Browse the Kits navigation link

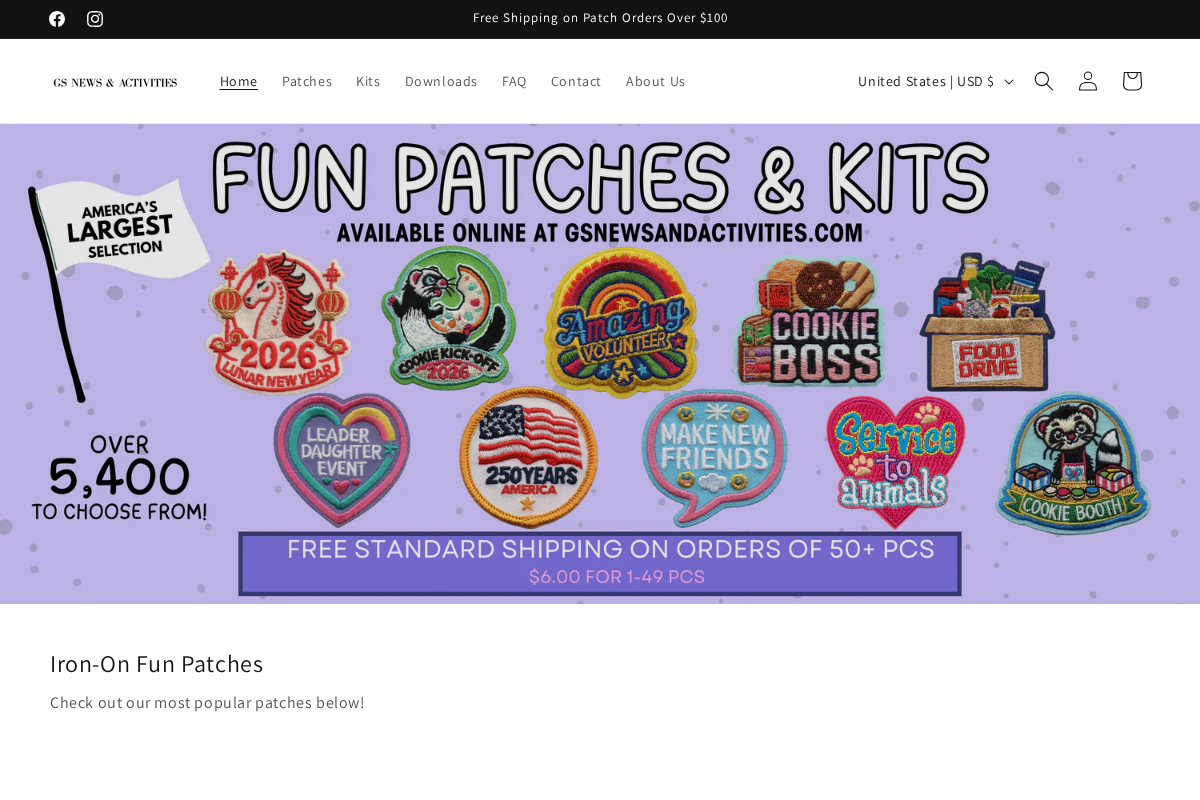[368, 81]
